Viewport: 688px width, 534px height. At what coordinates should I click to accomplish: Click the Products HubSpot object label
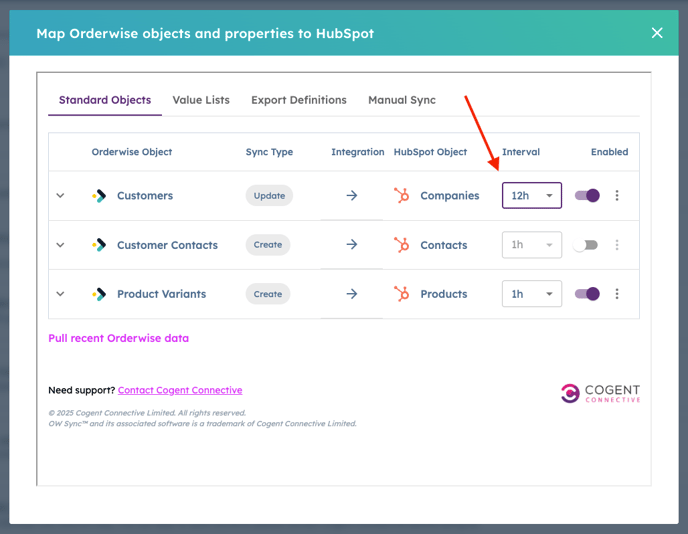click(x=444, y=294)
